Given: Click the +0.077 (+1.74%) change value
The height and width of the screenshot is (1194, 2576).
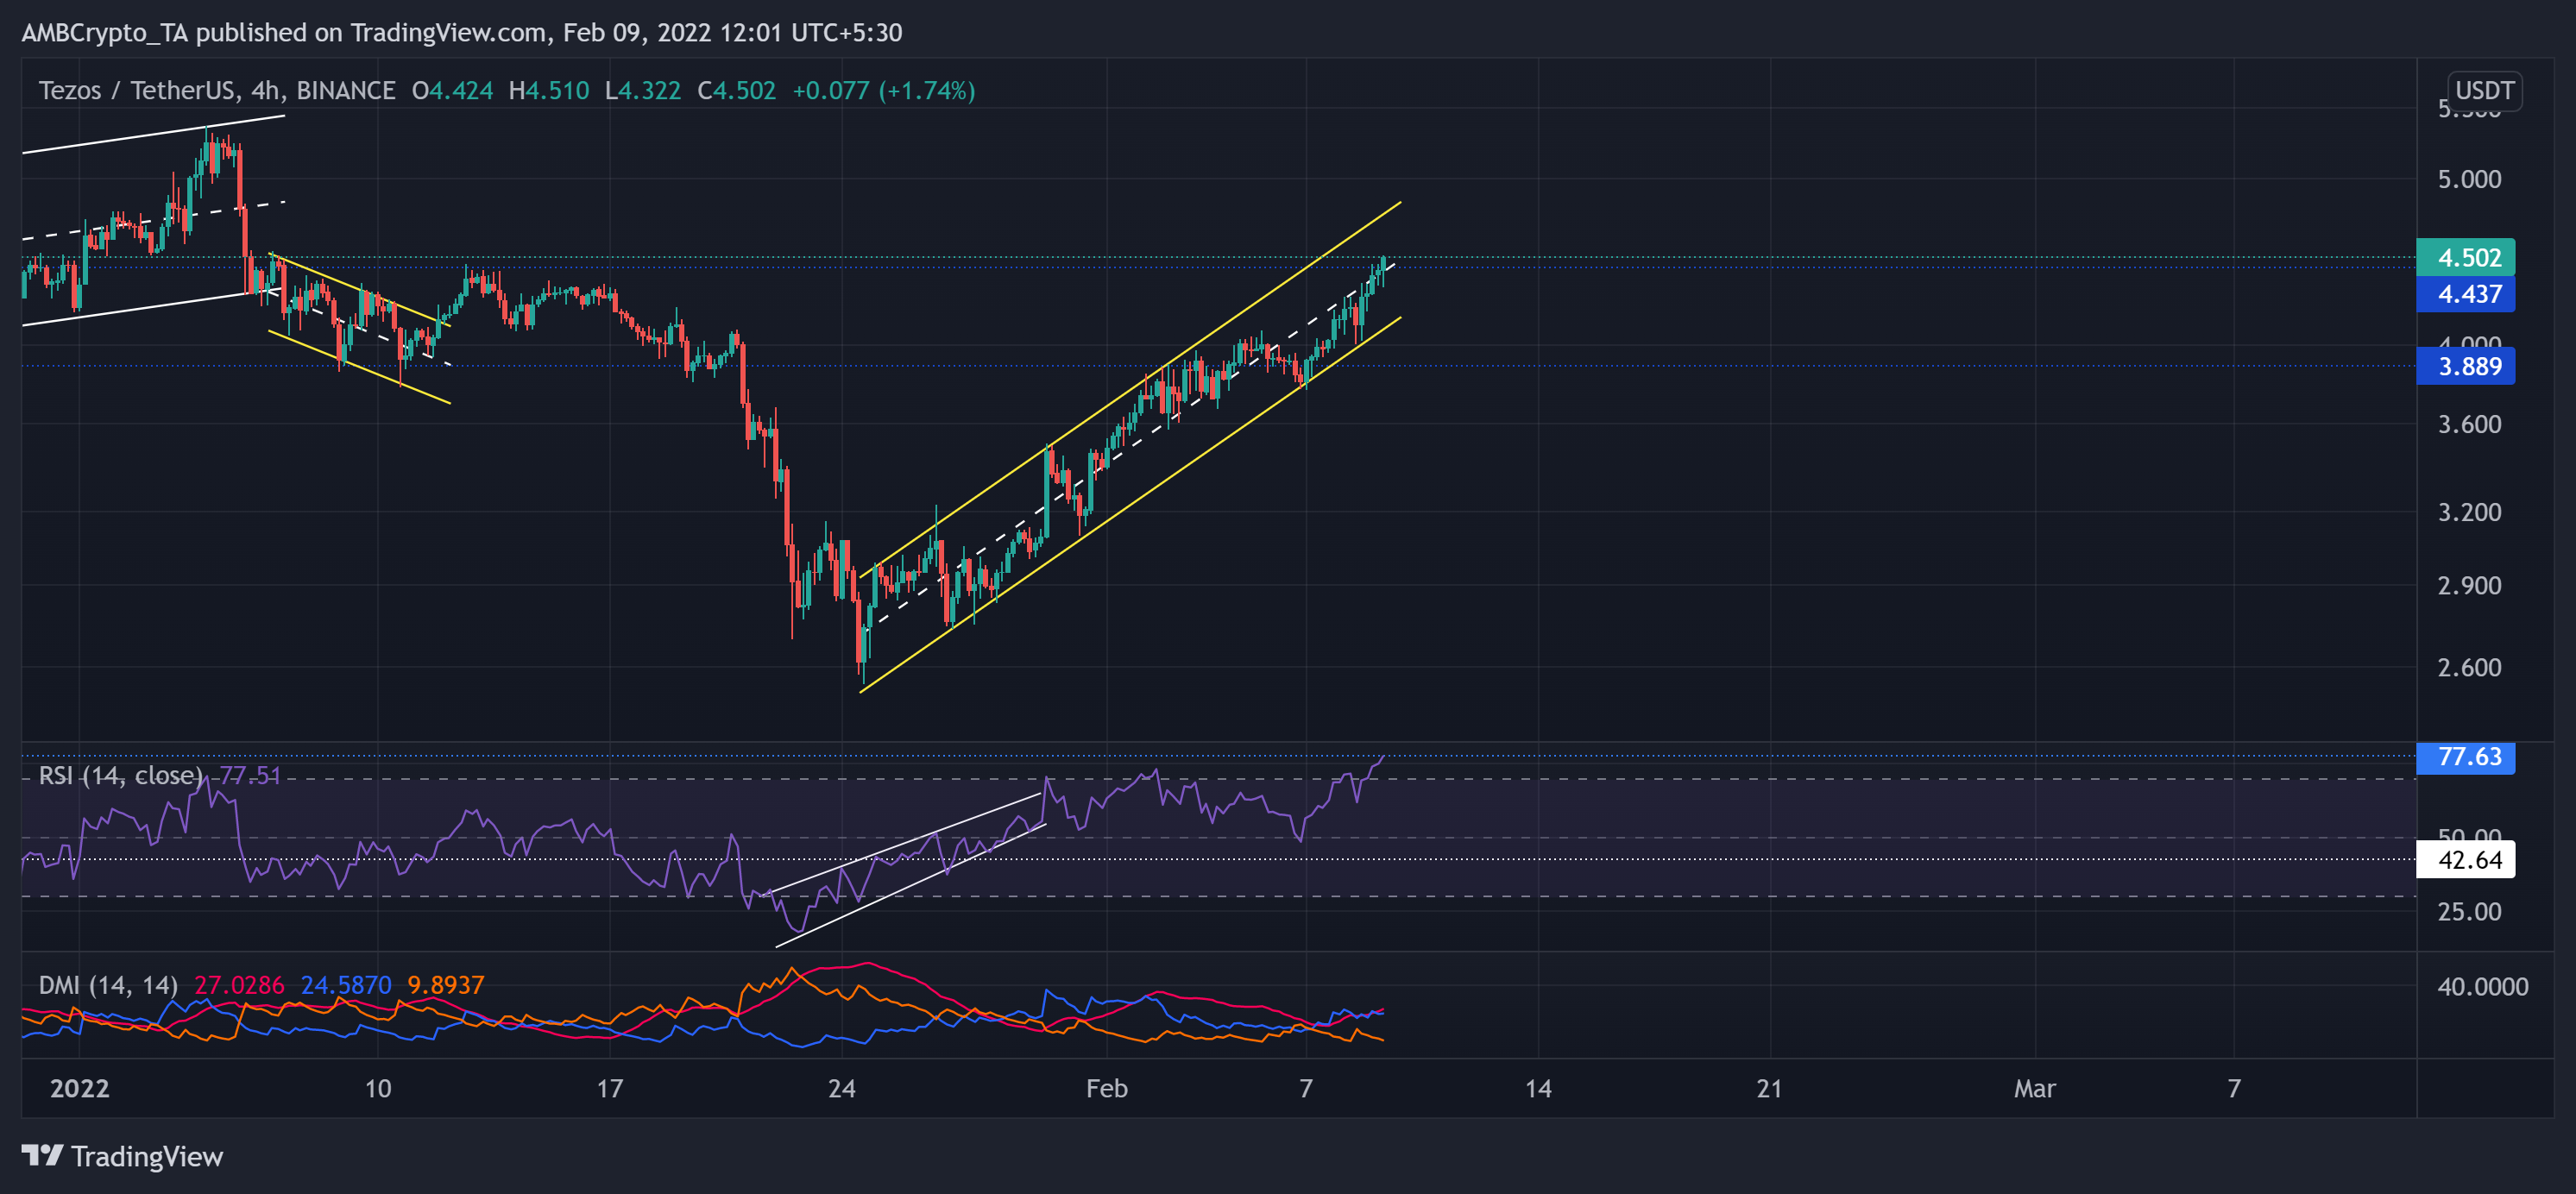Looking at the screenshot, I should [x=884, y=91].
